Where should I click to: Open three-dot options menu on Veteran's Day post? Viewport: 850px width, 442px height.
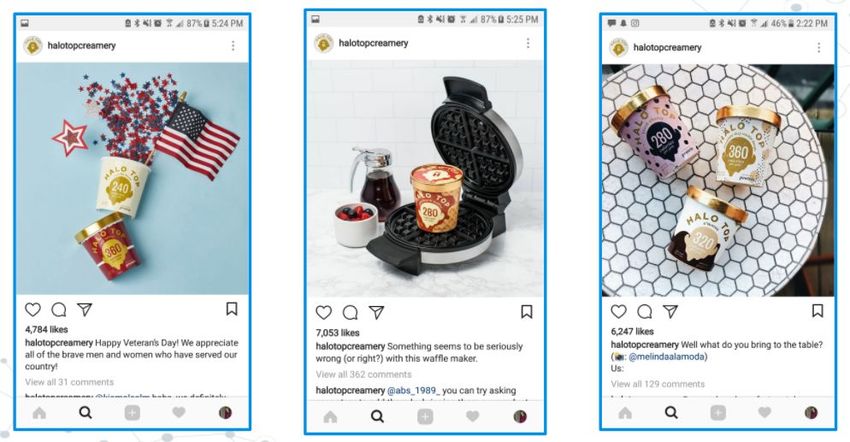[x=233, y=46]
